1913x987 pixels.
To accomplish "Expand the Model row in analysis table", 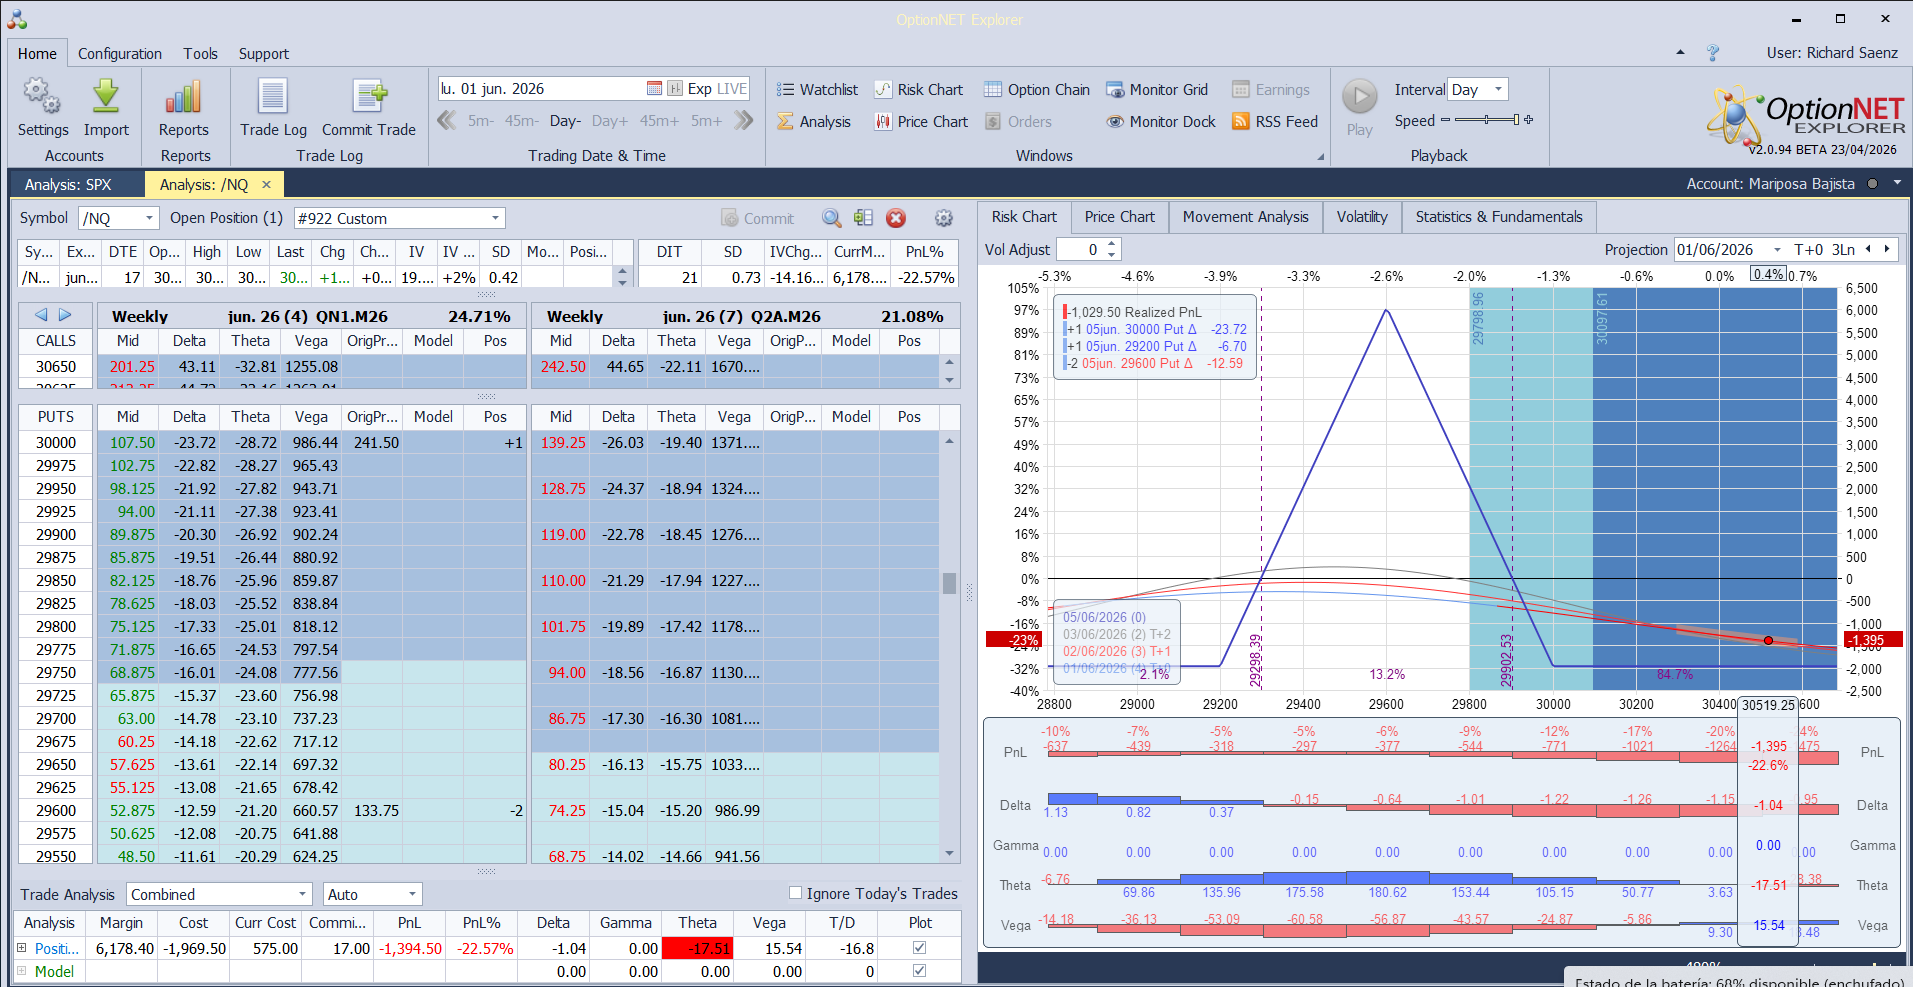I will [22, 971].
